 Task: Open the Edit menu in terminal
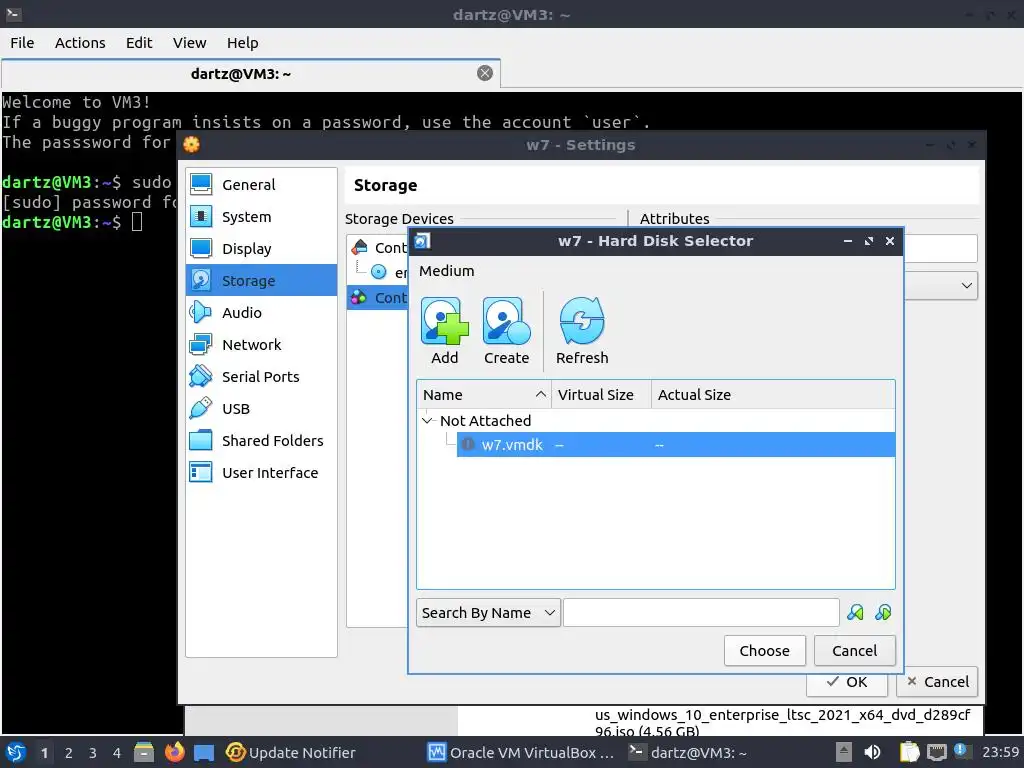point(138,43)
